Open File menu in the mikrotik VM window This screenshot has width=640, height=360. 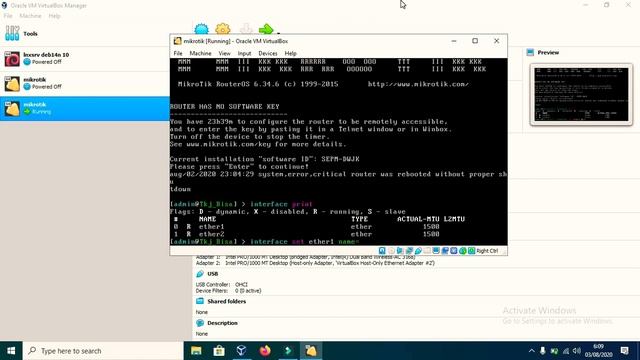click(x=178, y=53)
